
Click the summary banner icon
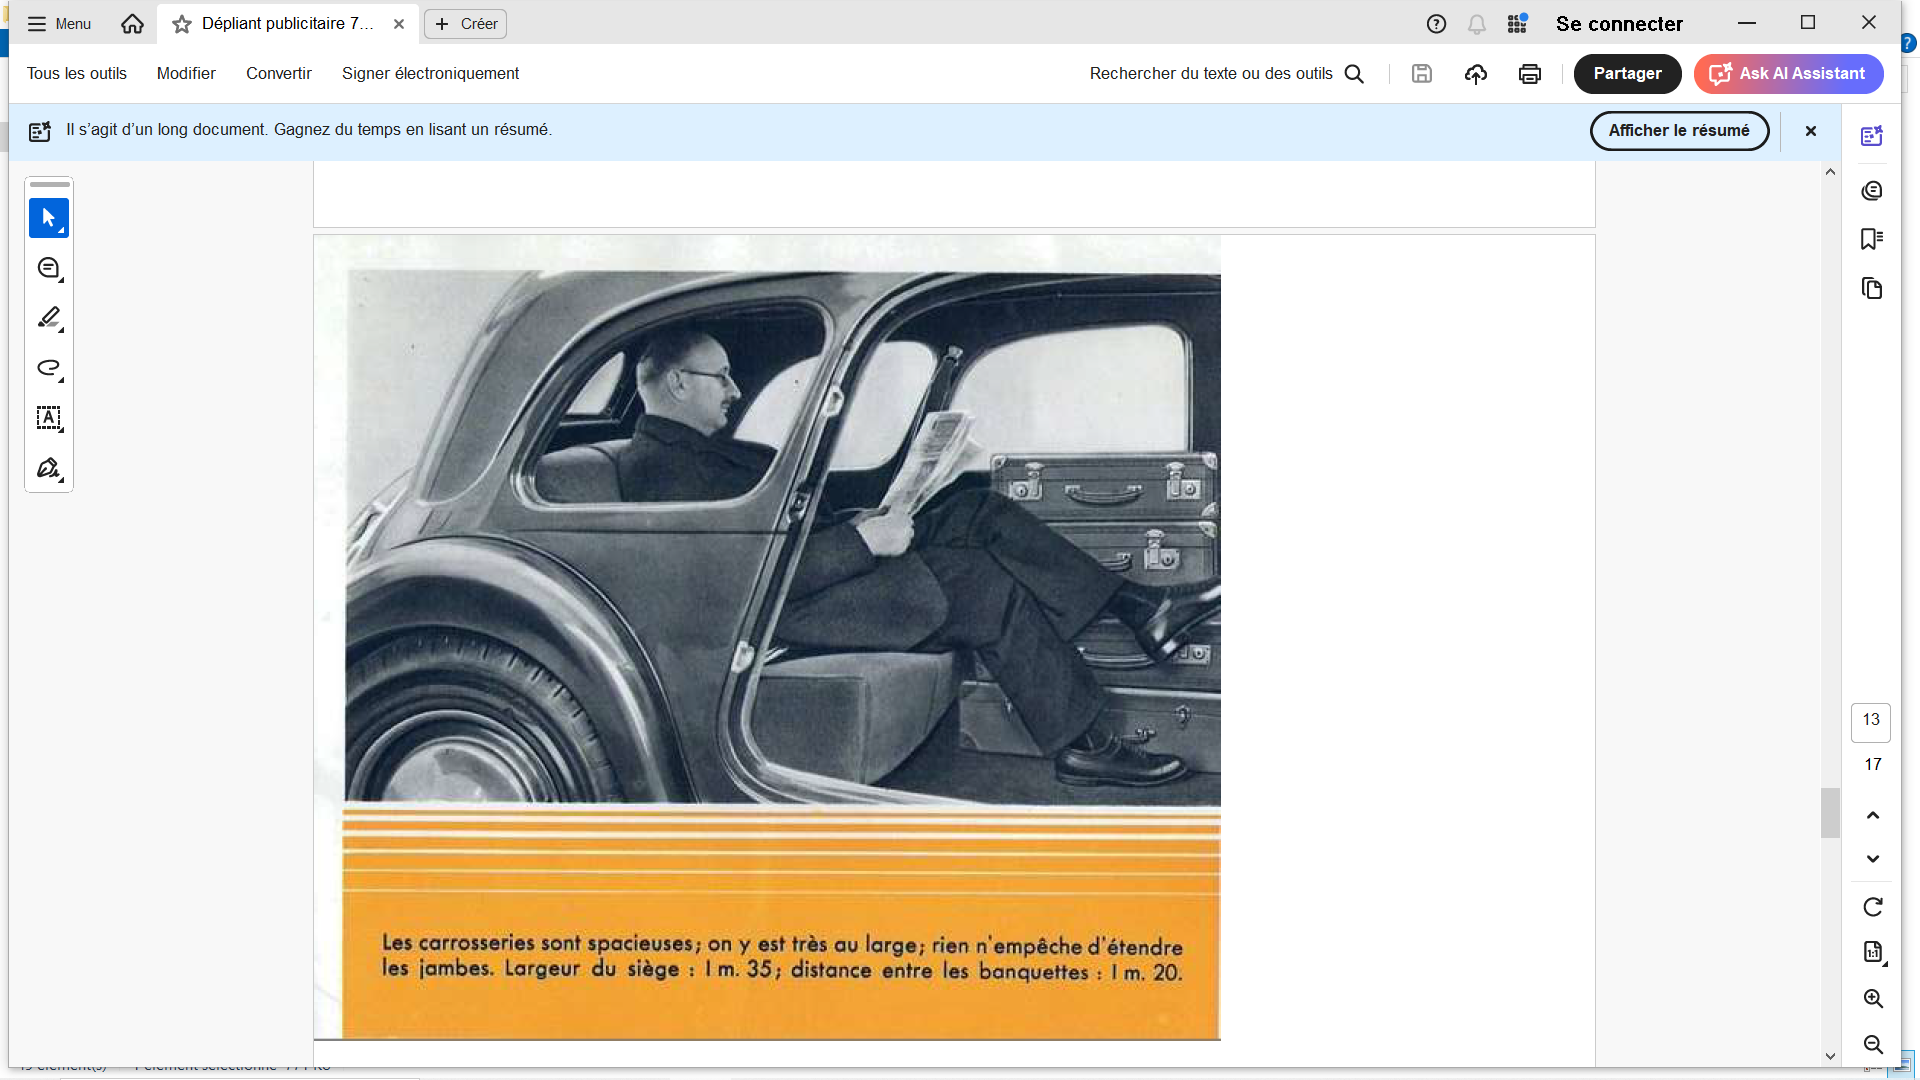coord(40,131)
